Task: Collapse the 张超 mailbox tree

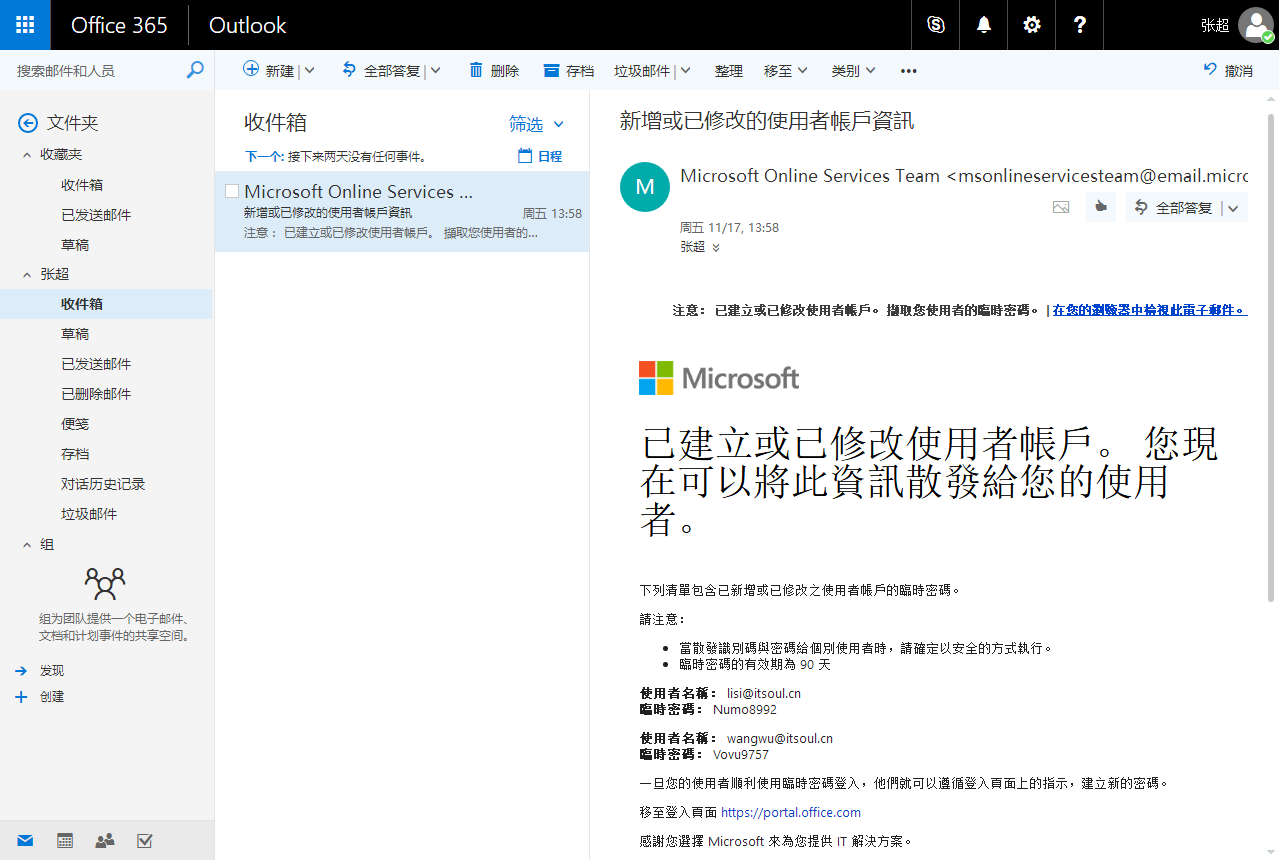Action: pyautogui.click(x=27, y=274)
